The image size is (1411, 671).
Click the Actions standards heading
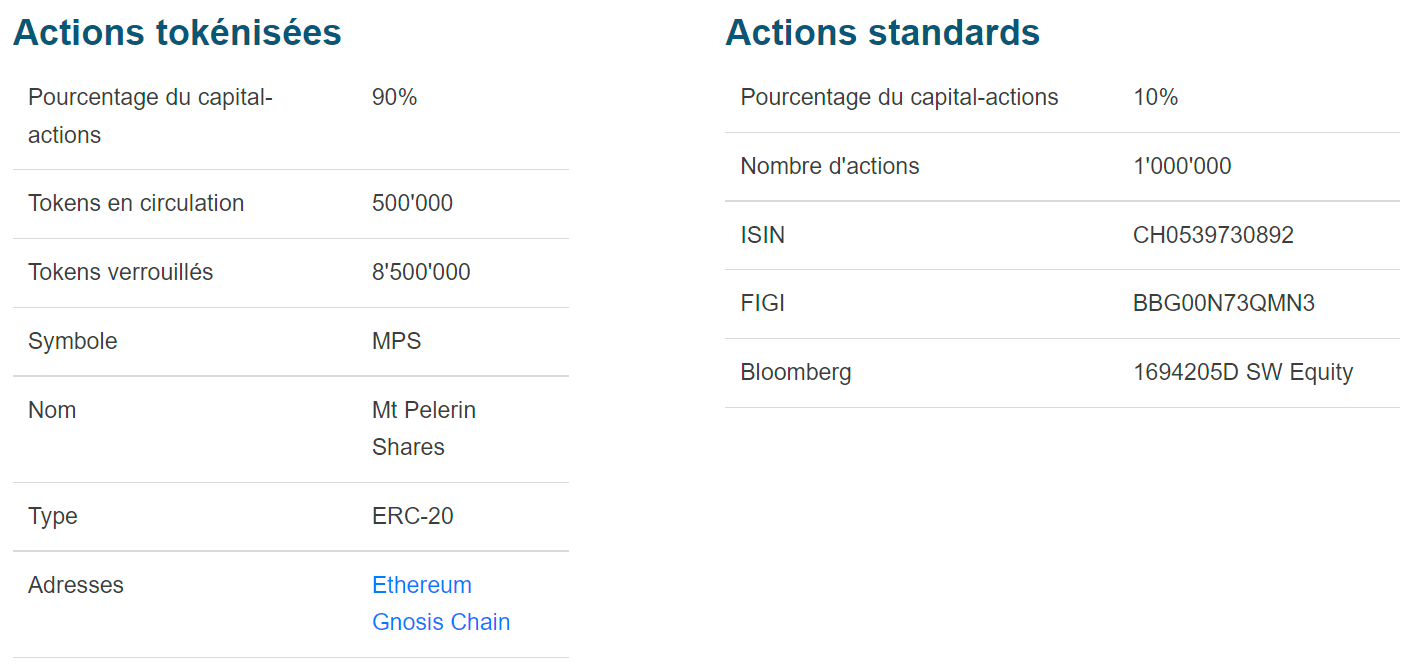coord(882,33)
